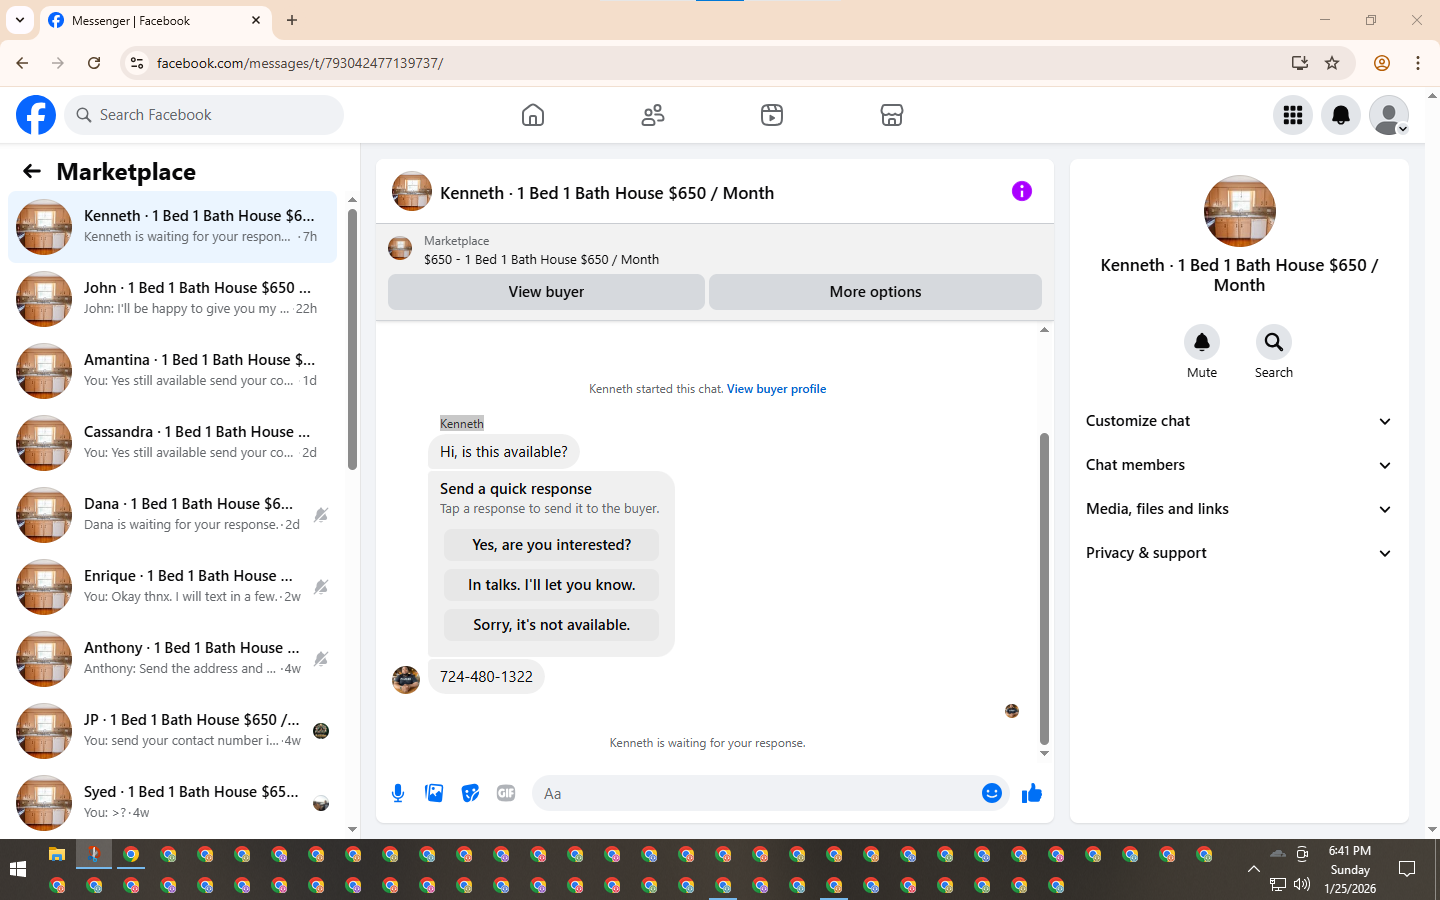Screen dimensions: 1440x900
Task: Click the chat list scrollbar
Action: (x=352, y=338)
